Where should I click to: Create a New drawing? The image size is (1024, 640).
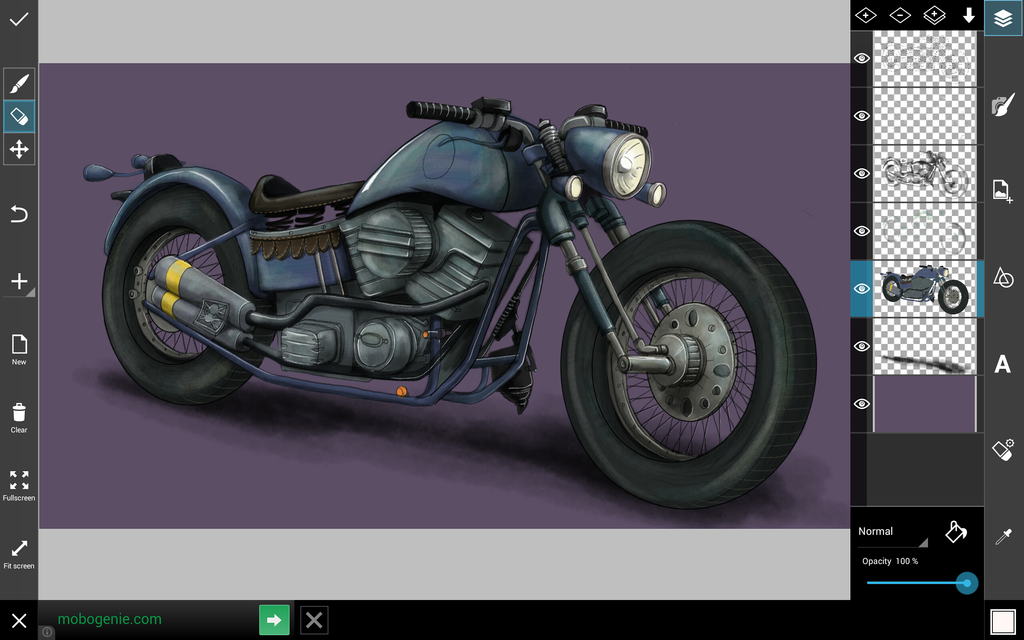[19, 350]
